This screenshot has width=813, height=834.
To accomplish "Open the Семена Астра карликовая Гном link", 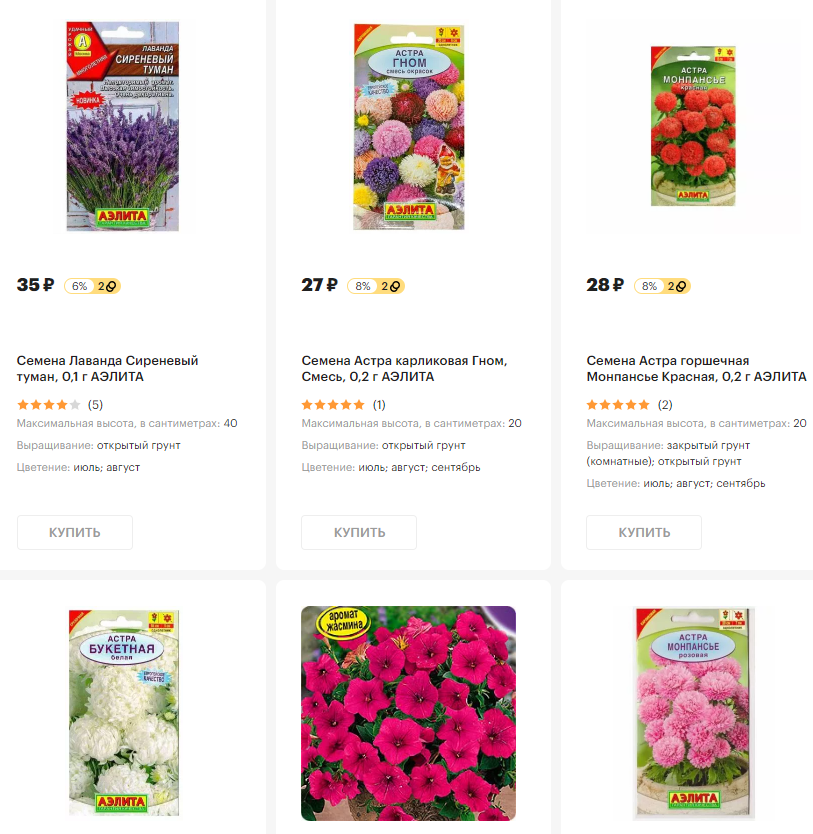I will tap(404, 368).
